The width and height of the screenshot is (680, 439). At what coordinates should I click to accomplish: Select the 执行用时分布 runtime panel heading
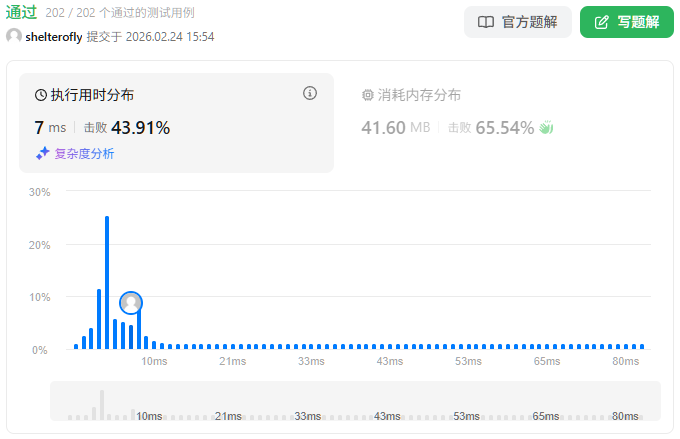click(92, 95)
